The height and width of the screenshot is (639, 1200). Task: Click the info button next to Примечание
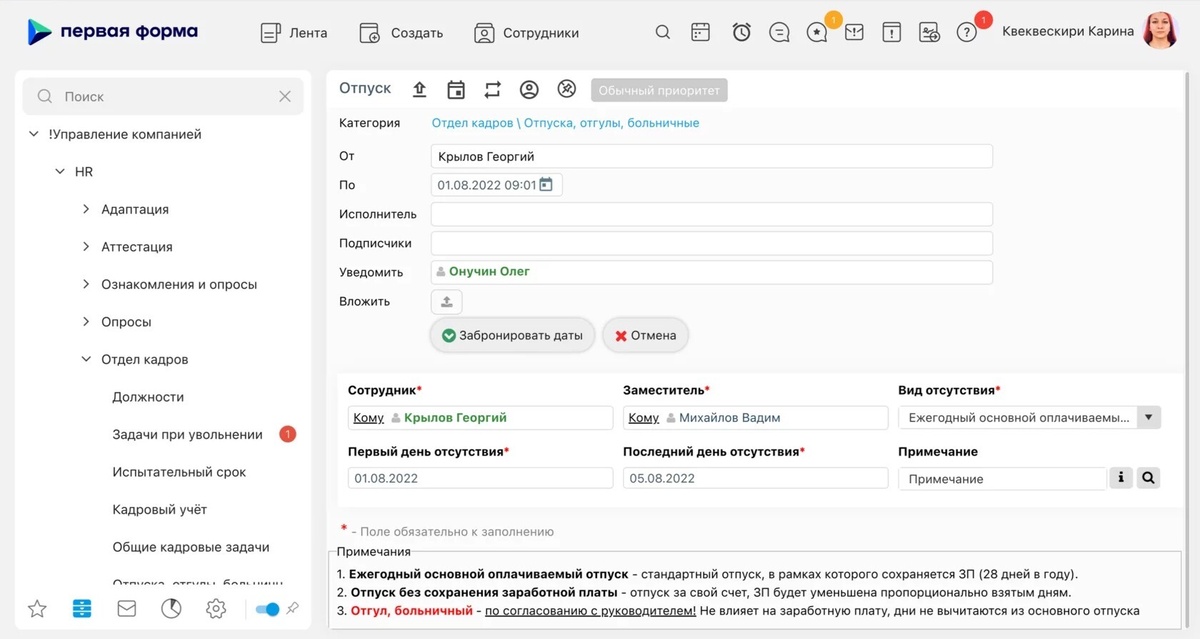pos(1121,478)
